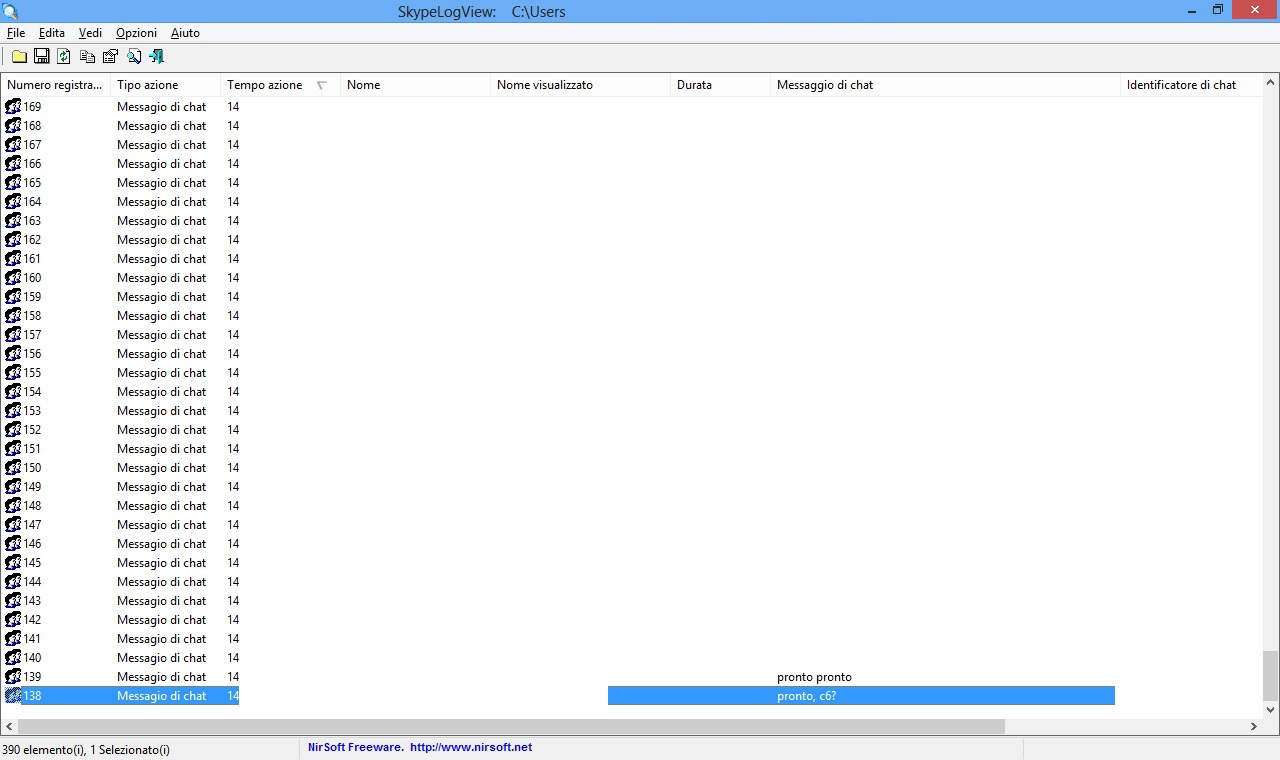
Task: Select record number 168
Action: (32, 125)
